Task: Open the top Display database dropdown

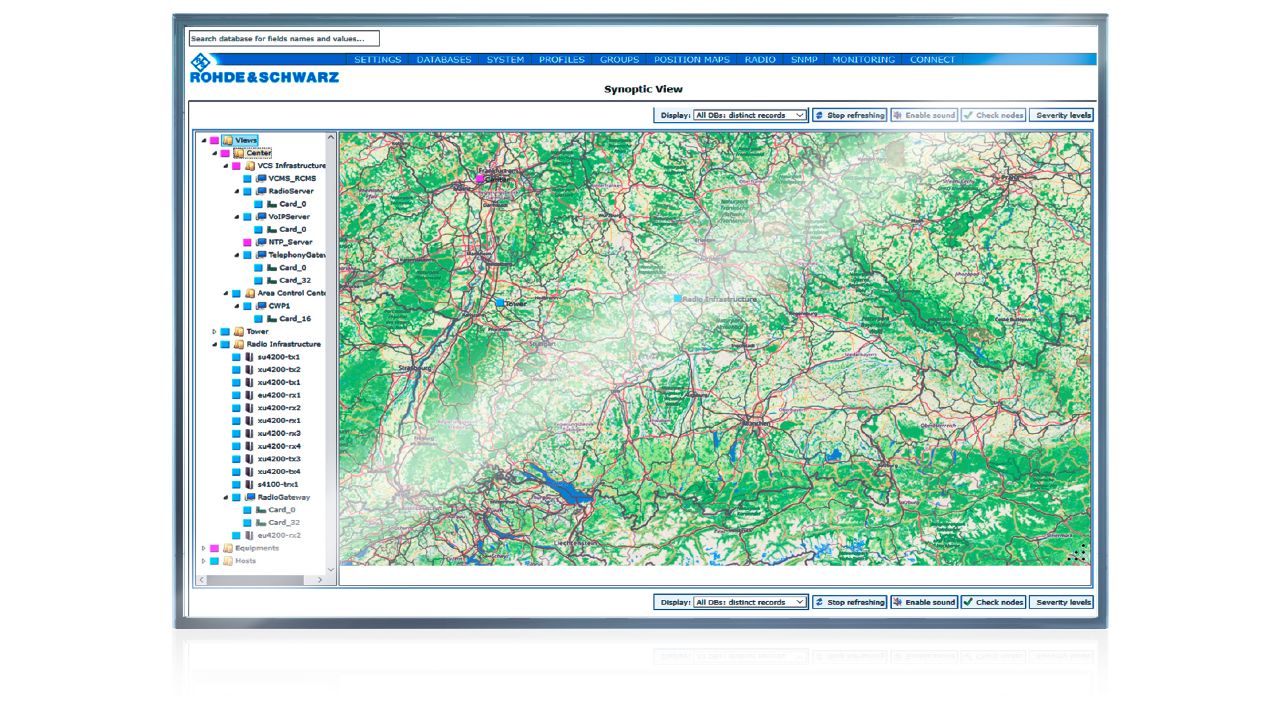Action: coord(750,115)
